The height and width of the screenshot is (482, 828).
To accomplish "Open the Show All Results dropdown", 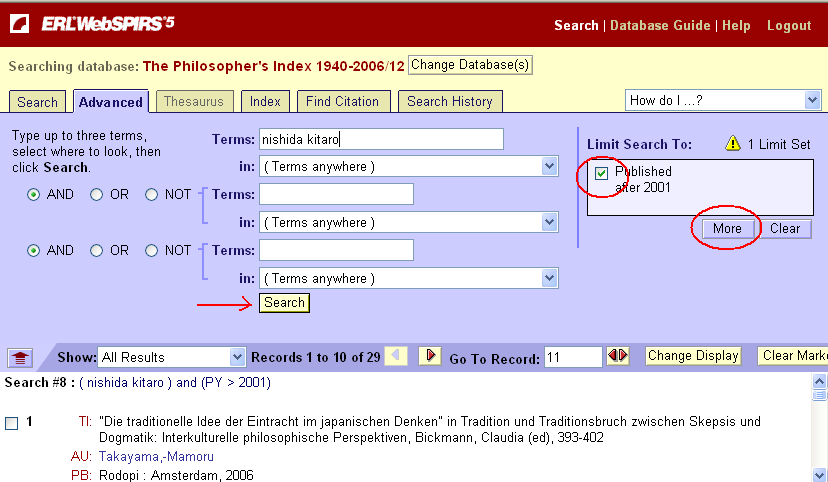I will click(172, 357).
